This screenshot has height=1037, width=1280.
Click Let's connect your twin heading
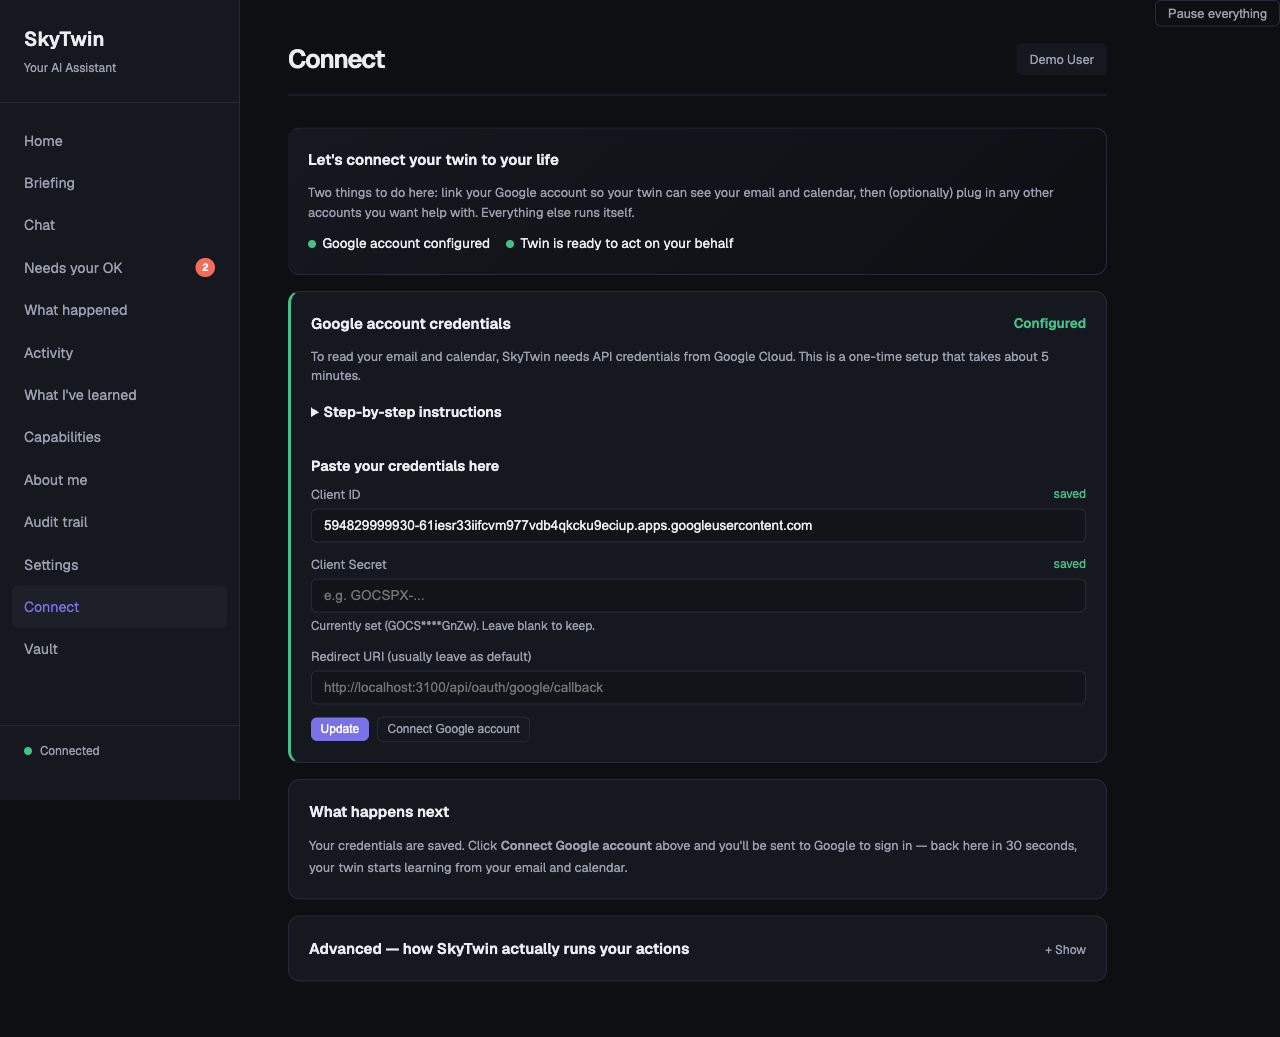coord(433,160)
